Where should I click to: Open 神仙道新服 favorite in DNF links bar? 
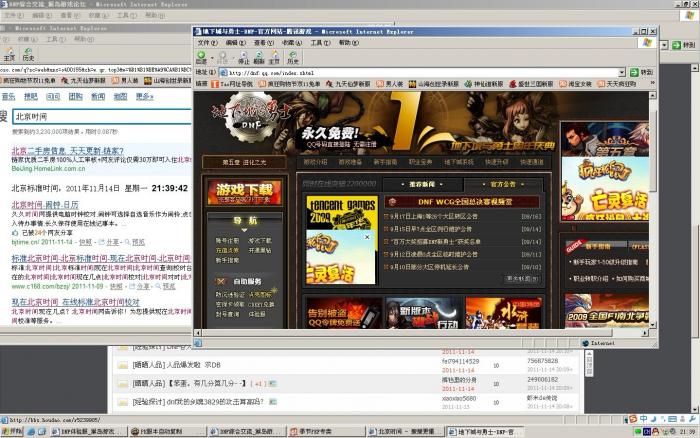484,84
